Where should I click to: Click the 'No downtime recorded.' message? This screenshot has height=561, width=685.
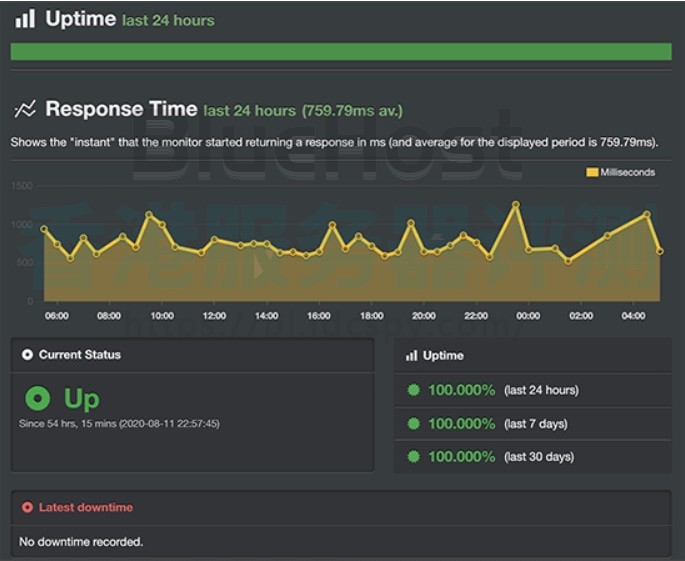pyautogui.click(x=81, y=542)
